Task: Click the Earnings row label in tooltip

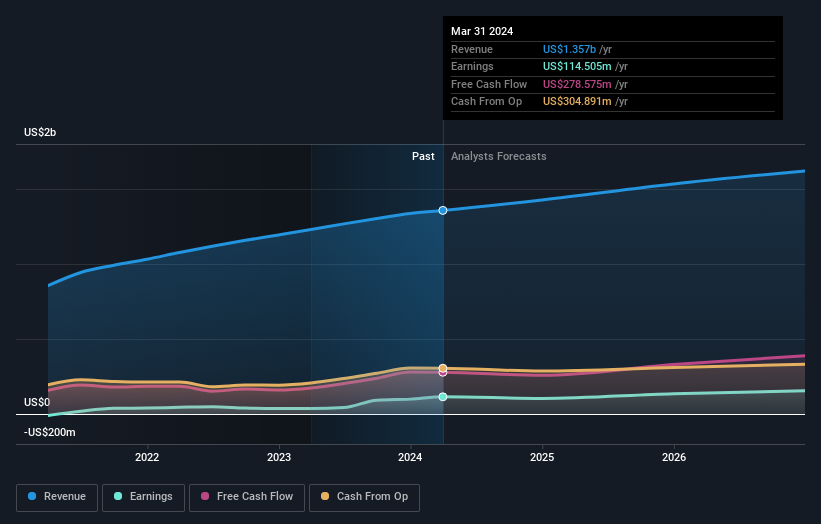Action: (x=472, y=66)
